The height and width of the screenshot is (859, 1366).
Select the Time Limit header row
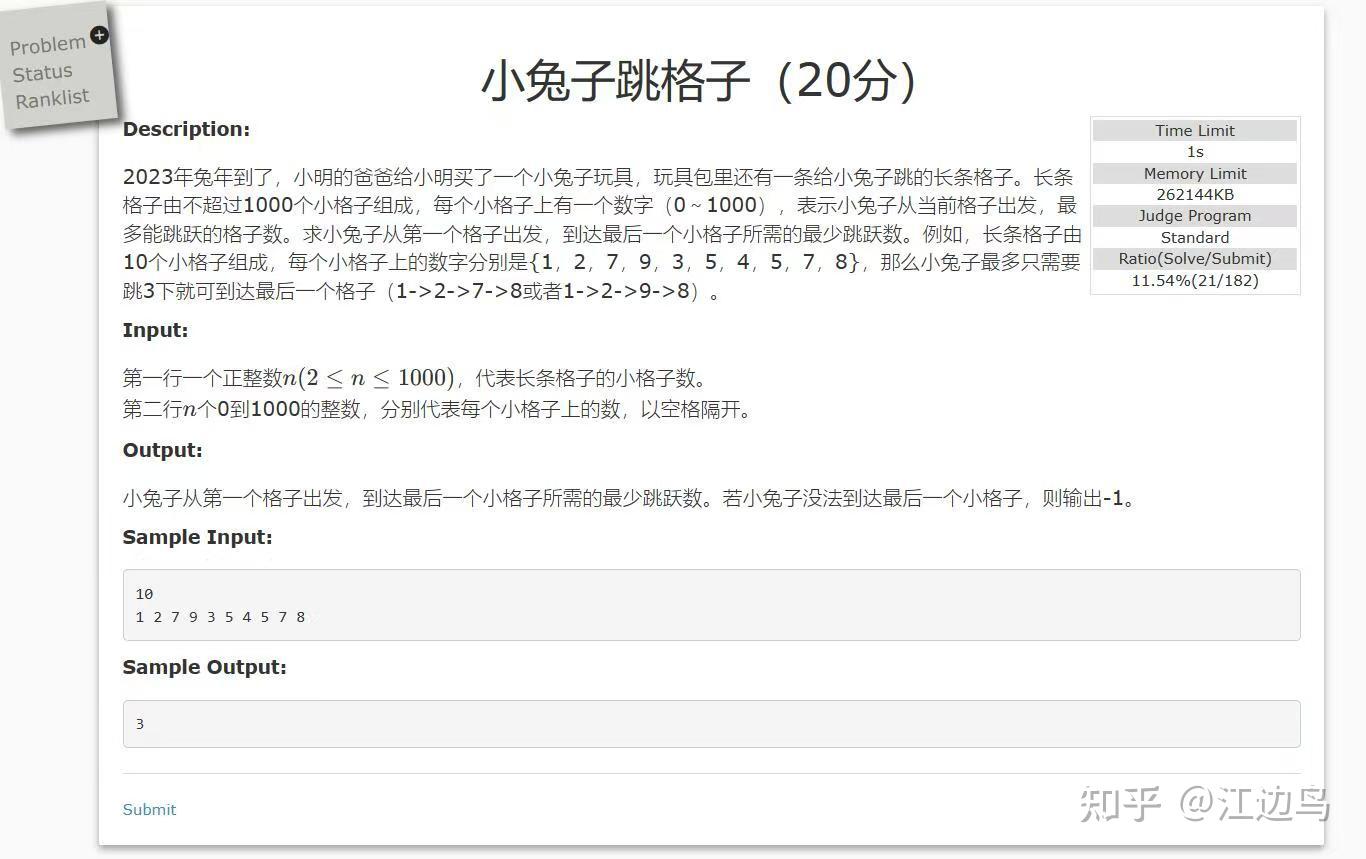(1194, 130)
